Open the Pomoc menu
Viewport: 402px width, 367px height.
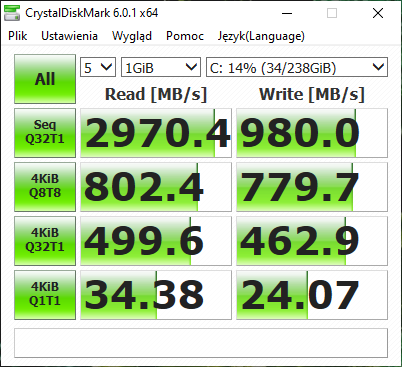click(x=185, y=36)
